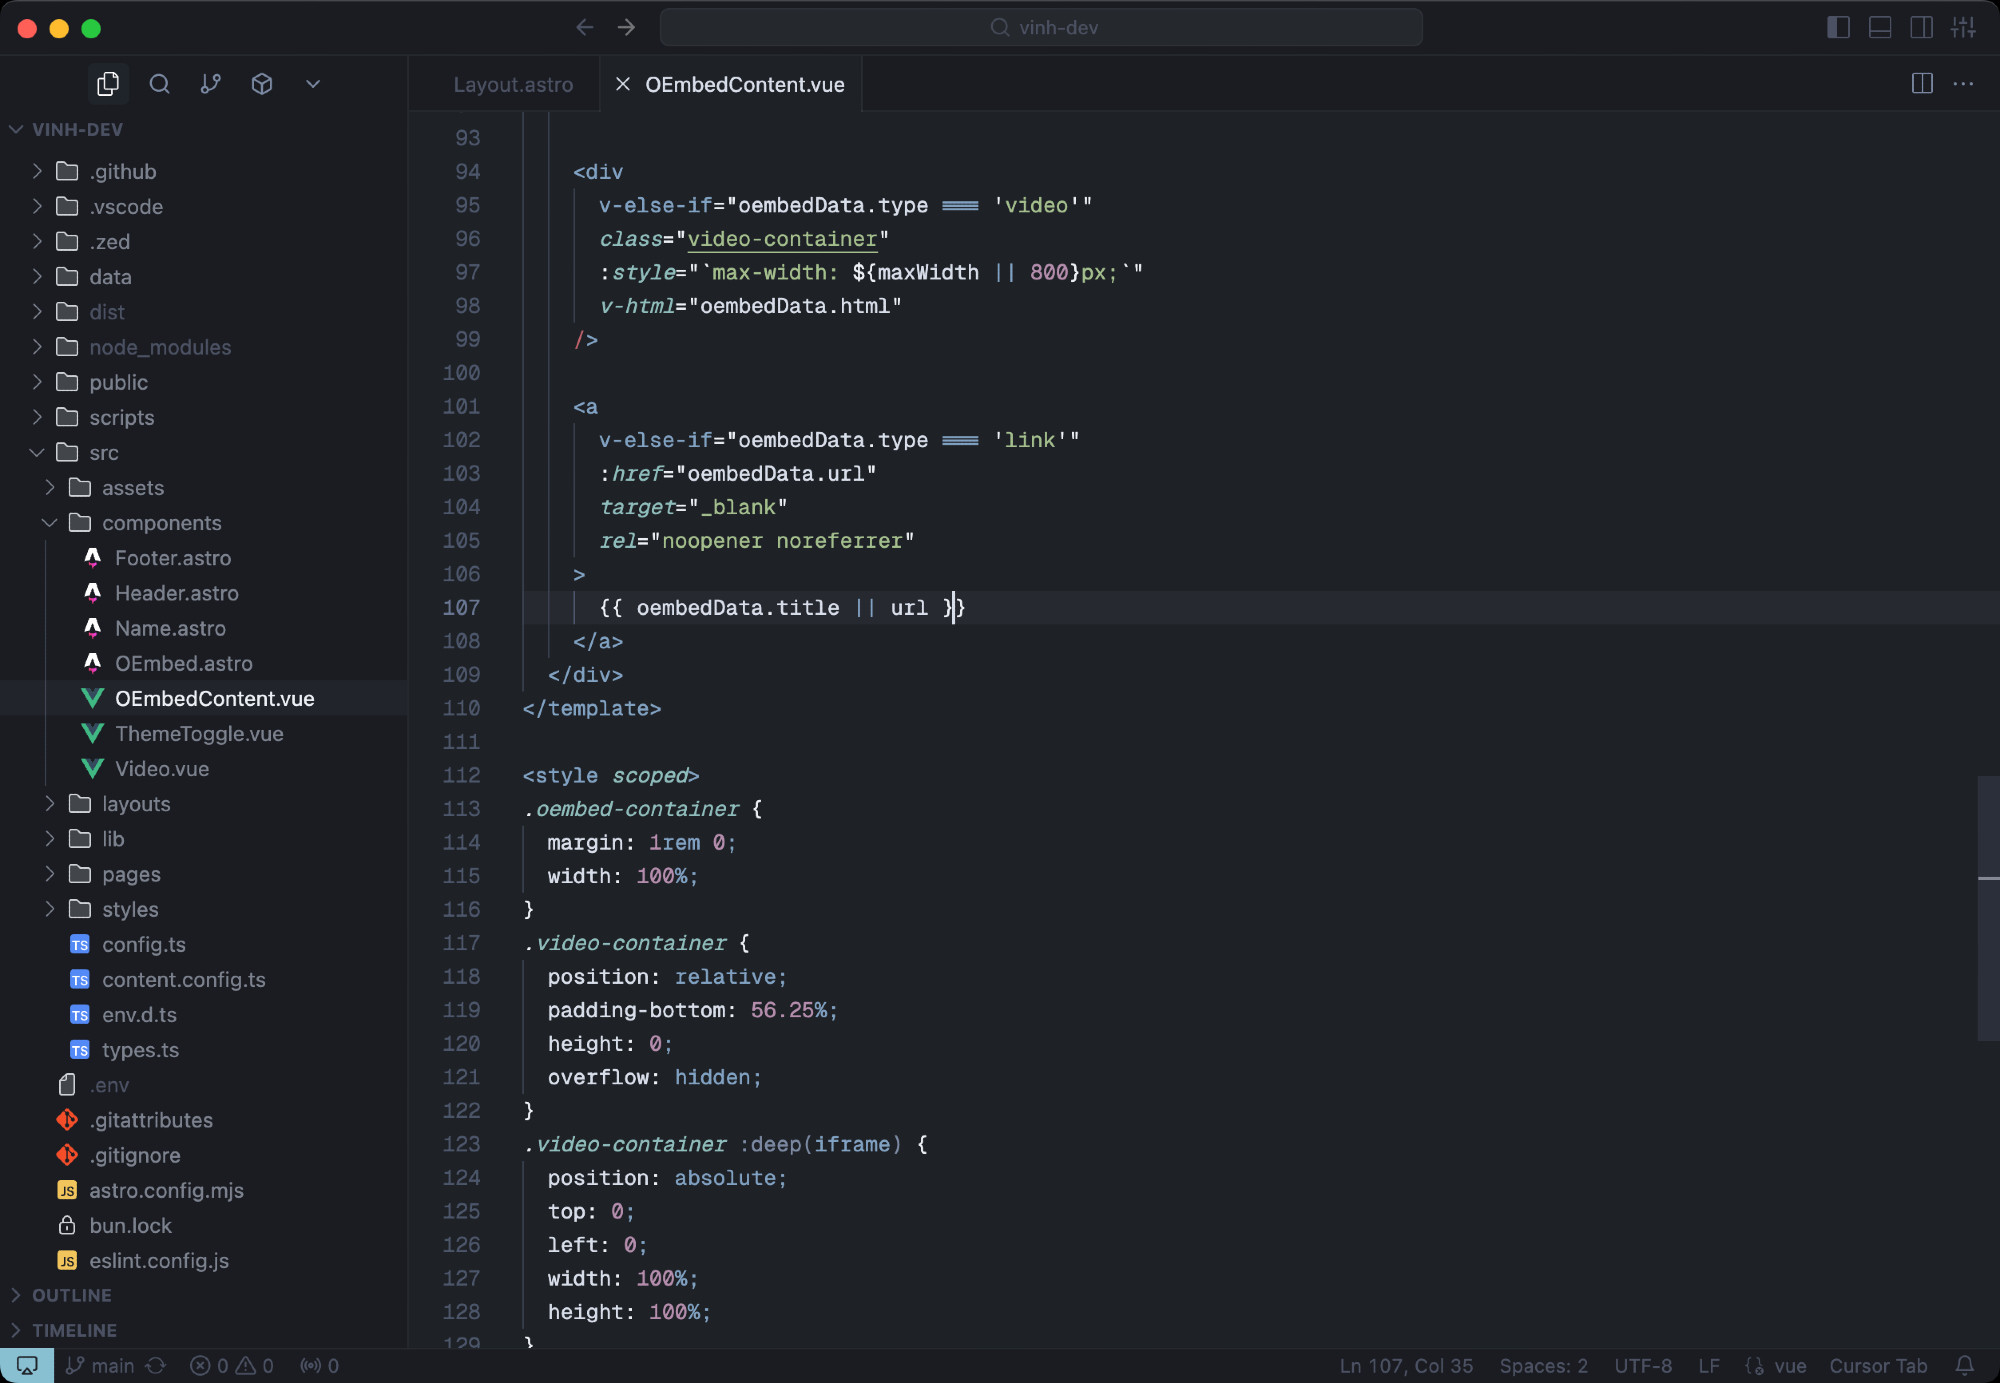
Task: Expand the dist folder
Action: pos(204,312)
